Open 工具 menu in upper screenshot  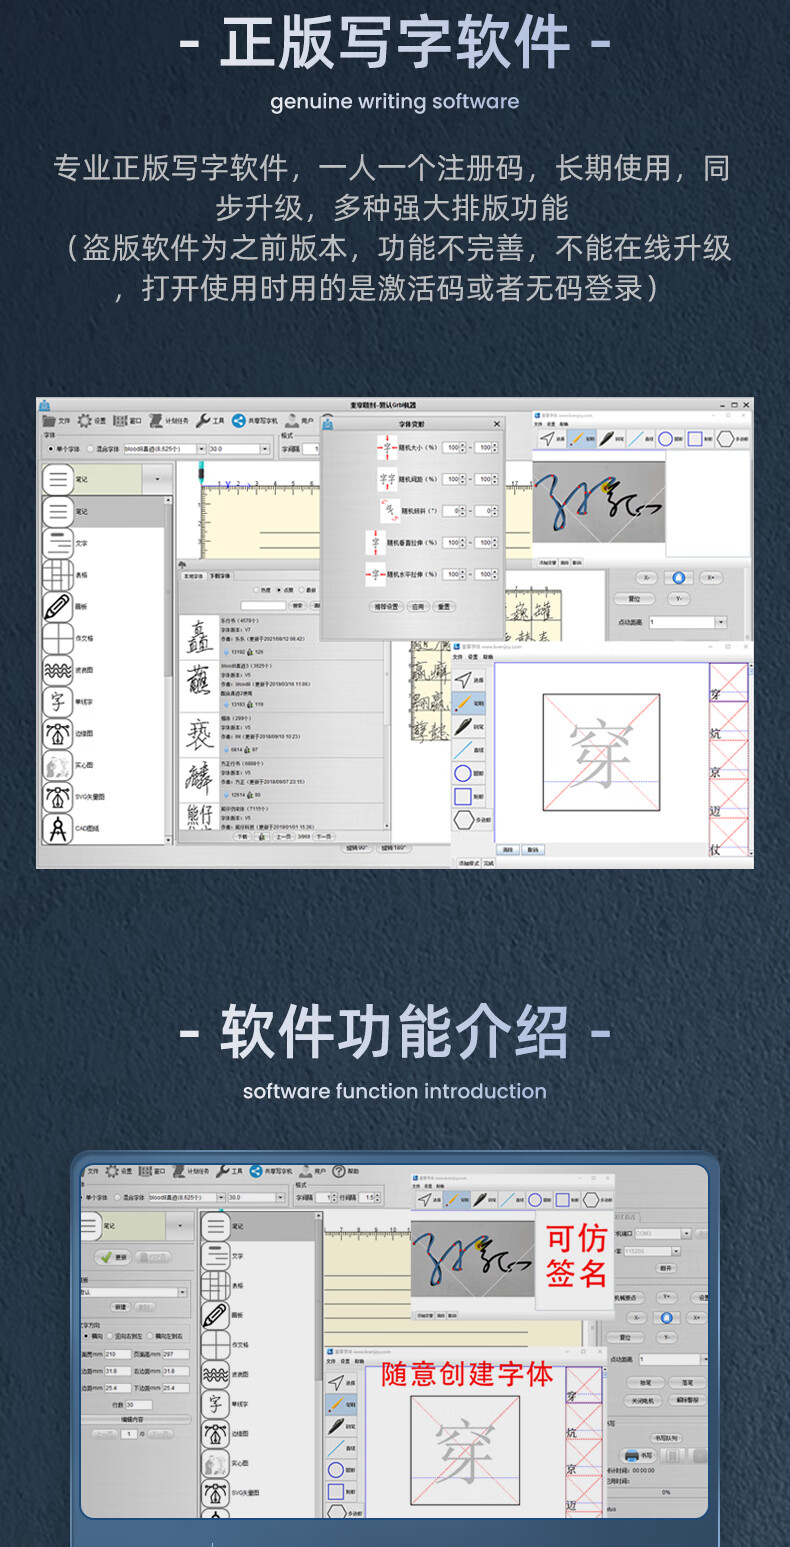[x=210, y=420]
